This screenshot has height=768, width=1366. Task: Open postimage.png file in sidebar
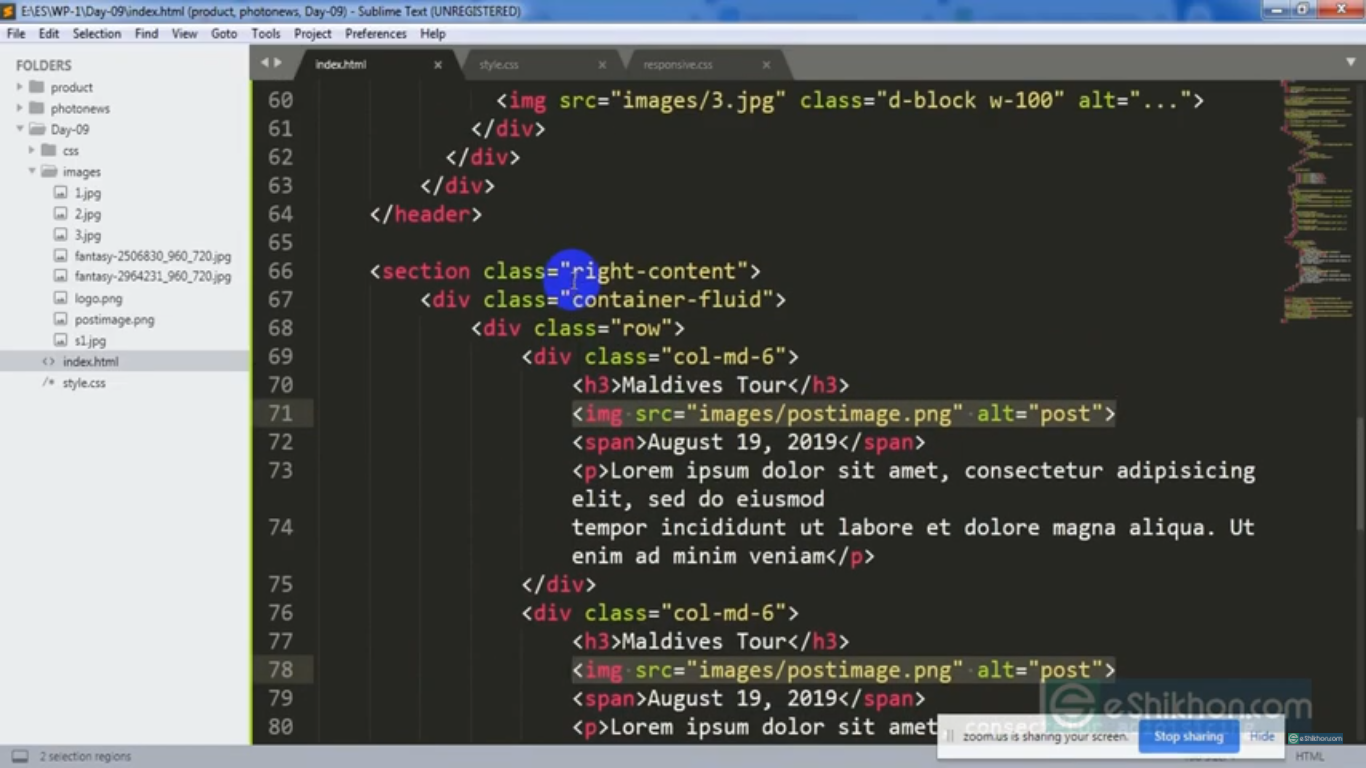(x=114, y=320)
